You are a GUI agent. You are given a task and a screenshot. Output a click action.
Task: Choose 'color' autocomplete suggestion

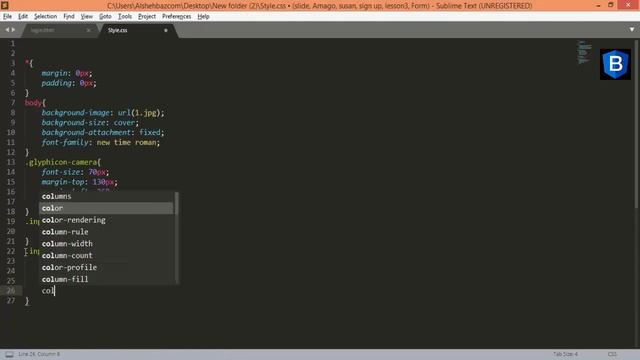coord(106,208)
